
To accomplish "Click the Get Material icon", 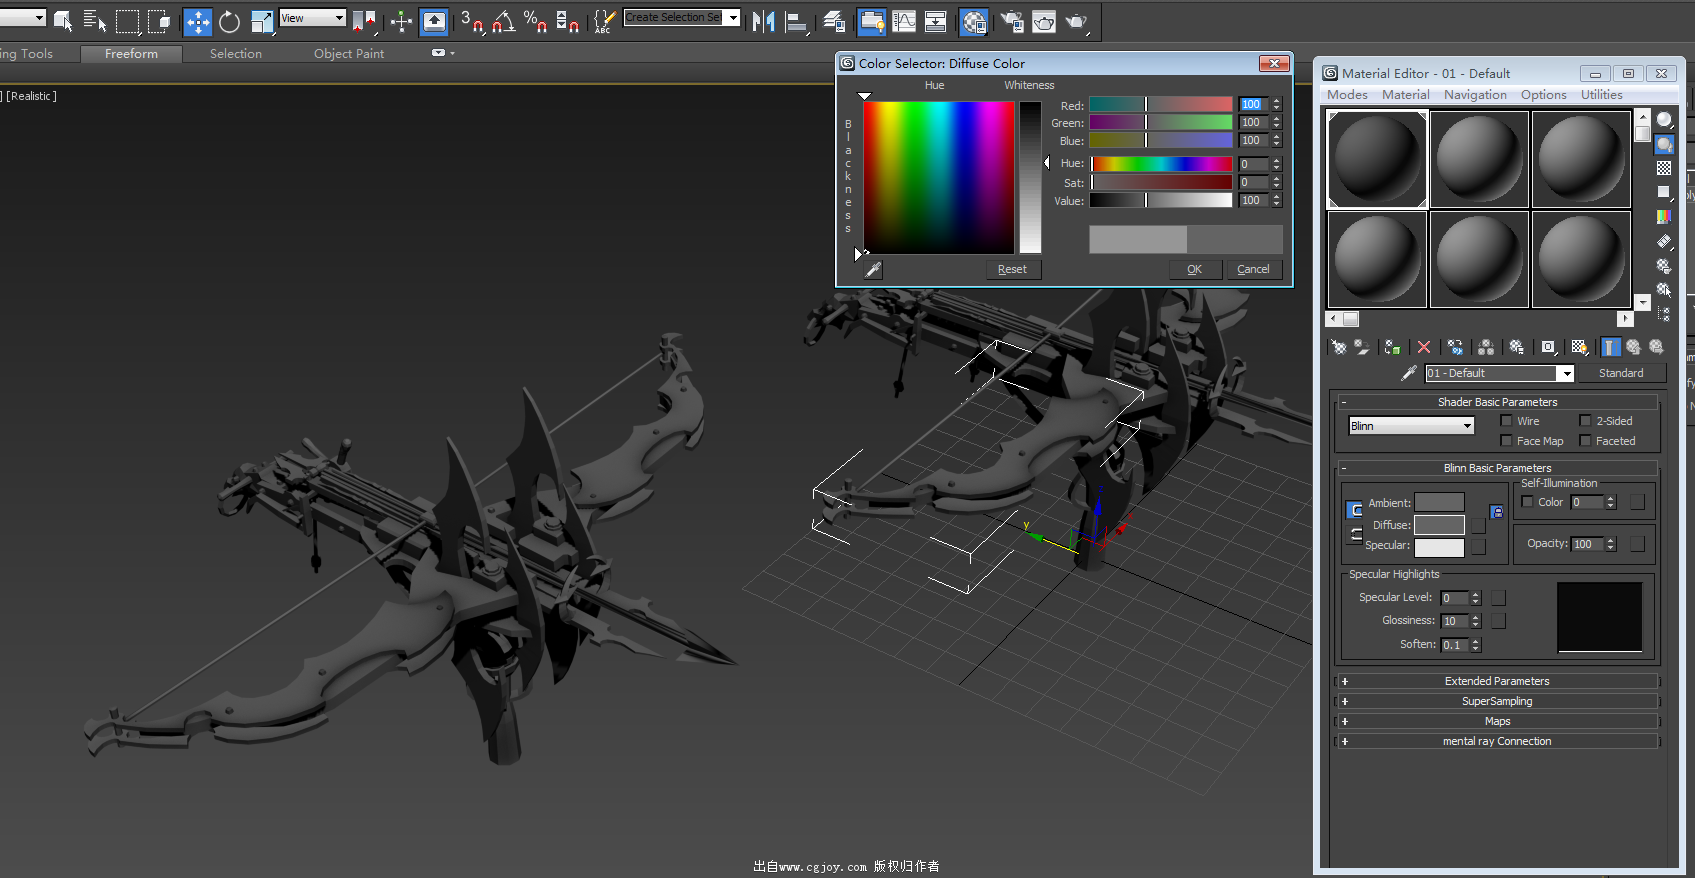I will 1339,347.
